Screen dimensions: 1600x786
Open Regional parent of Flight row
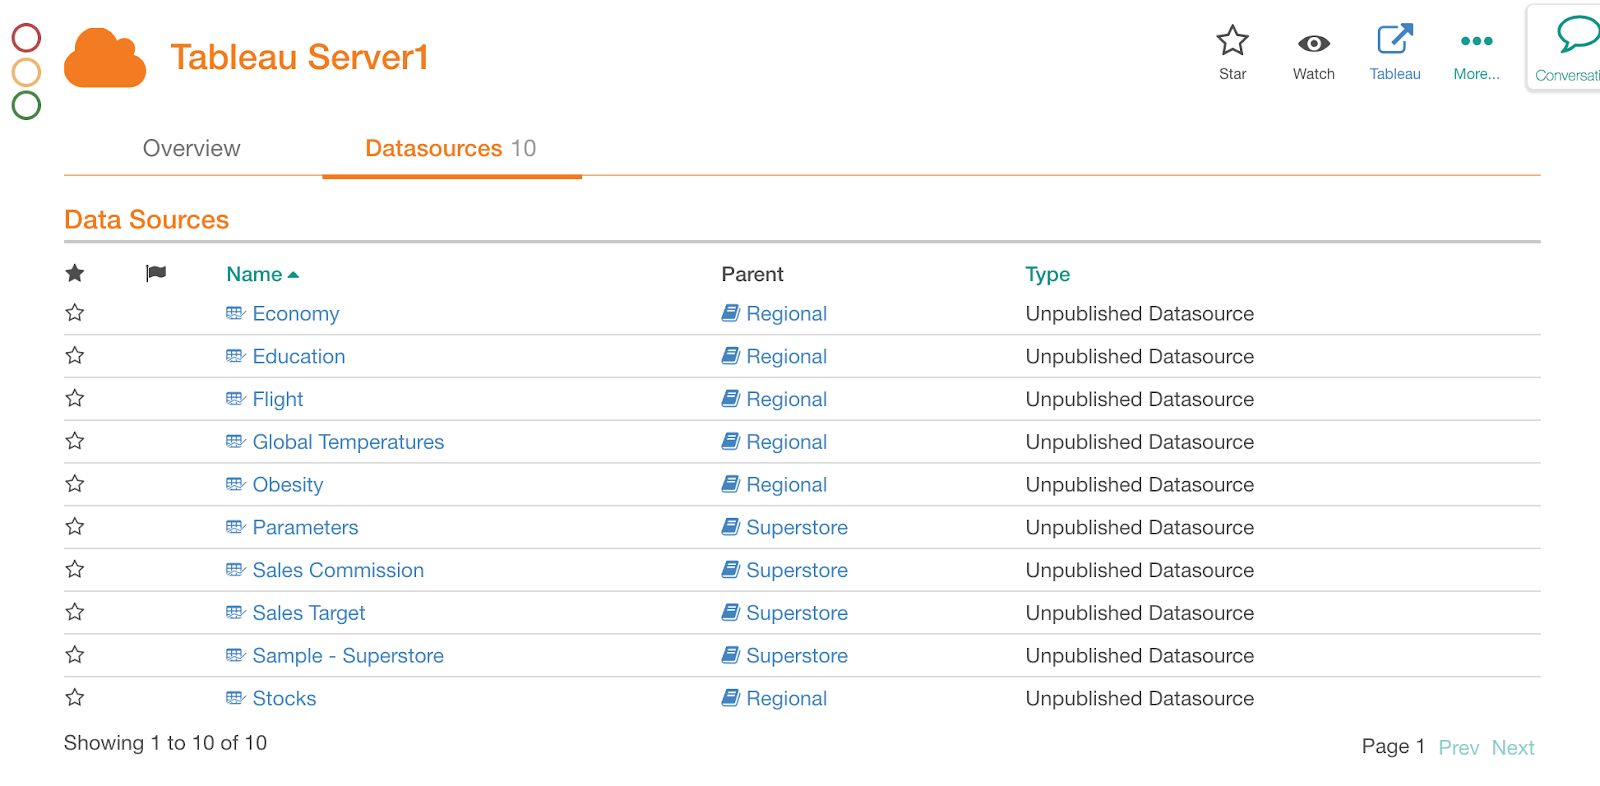tap(786, 399)
